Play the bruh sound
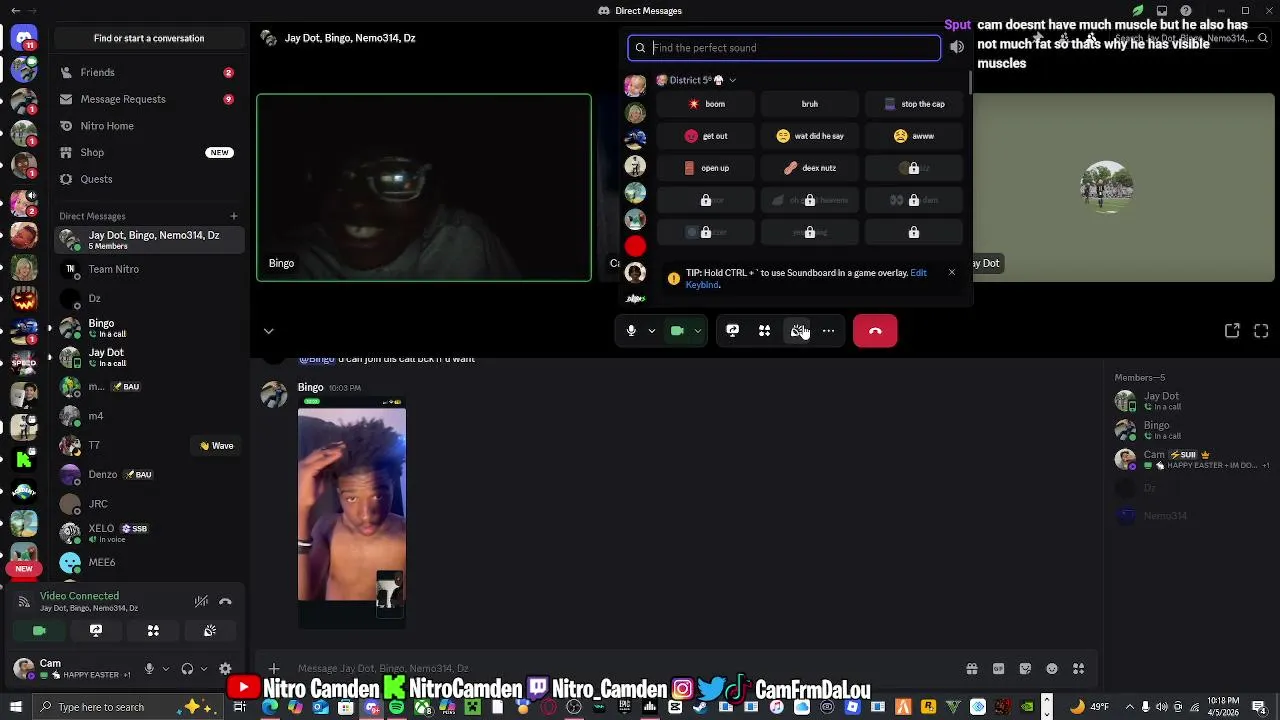This screenshot has width=1280, height=720. point(809,104)
